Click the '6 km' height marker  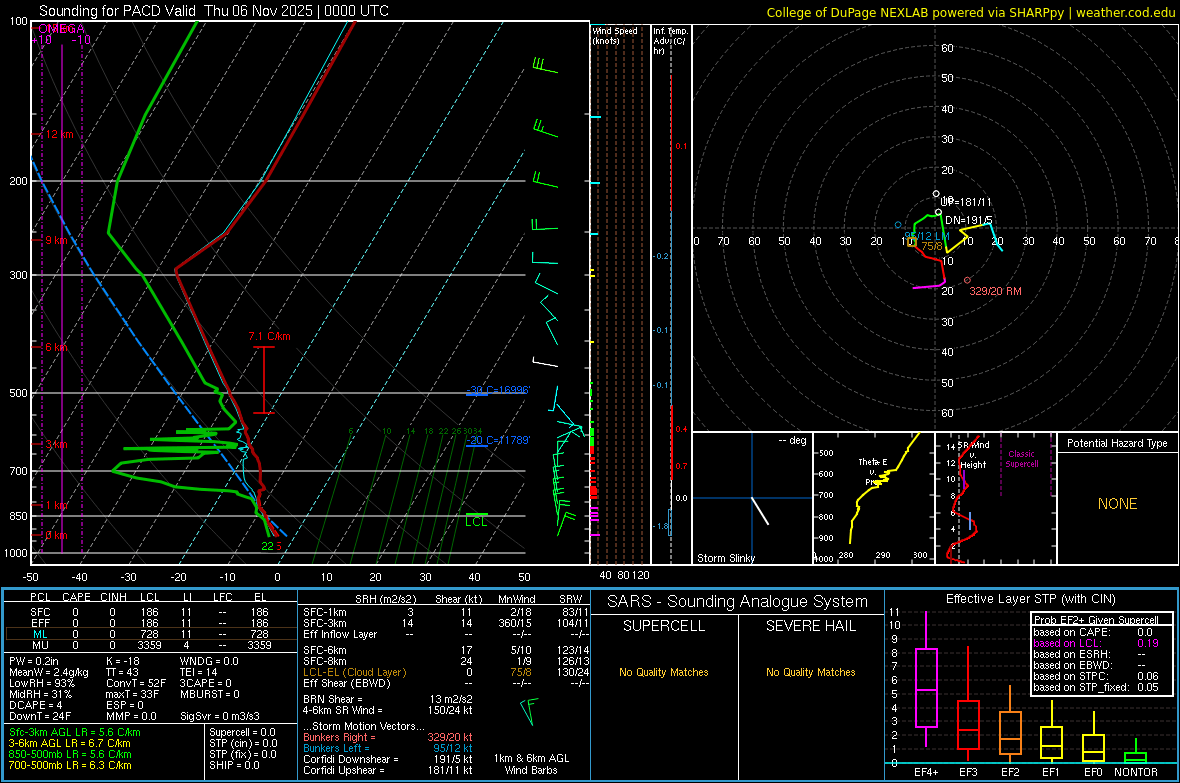point(56,347)
